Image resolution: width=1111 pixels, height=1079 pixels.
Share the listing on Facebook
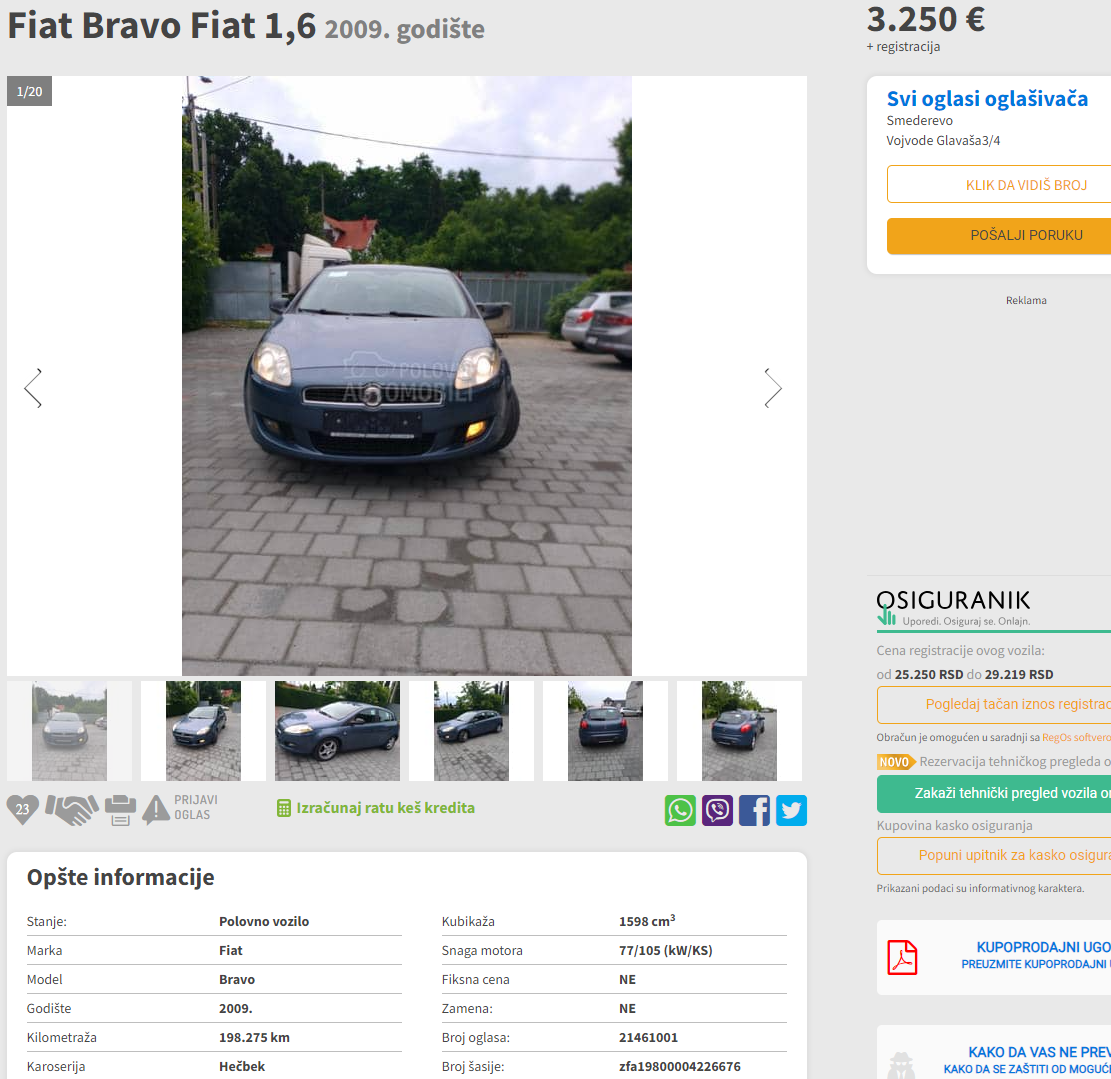tap(754, 810)
